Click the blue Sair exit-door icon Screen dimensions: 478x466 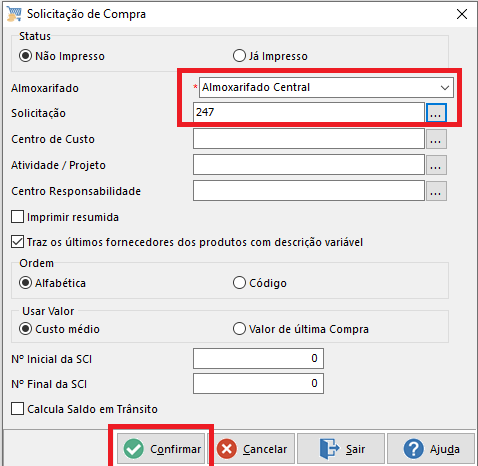[x=329, y=449]
